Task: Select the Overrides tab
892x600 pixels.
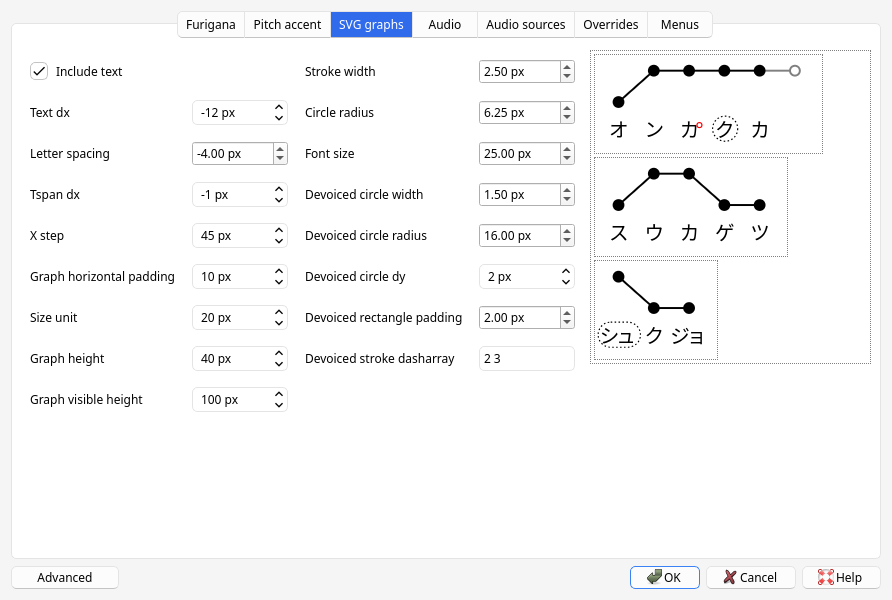Action: (610, 24)
